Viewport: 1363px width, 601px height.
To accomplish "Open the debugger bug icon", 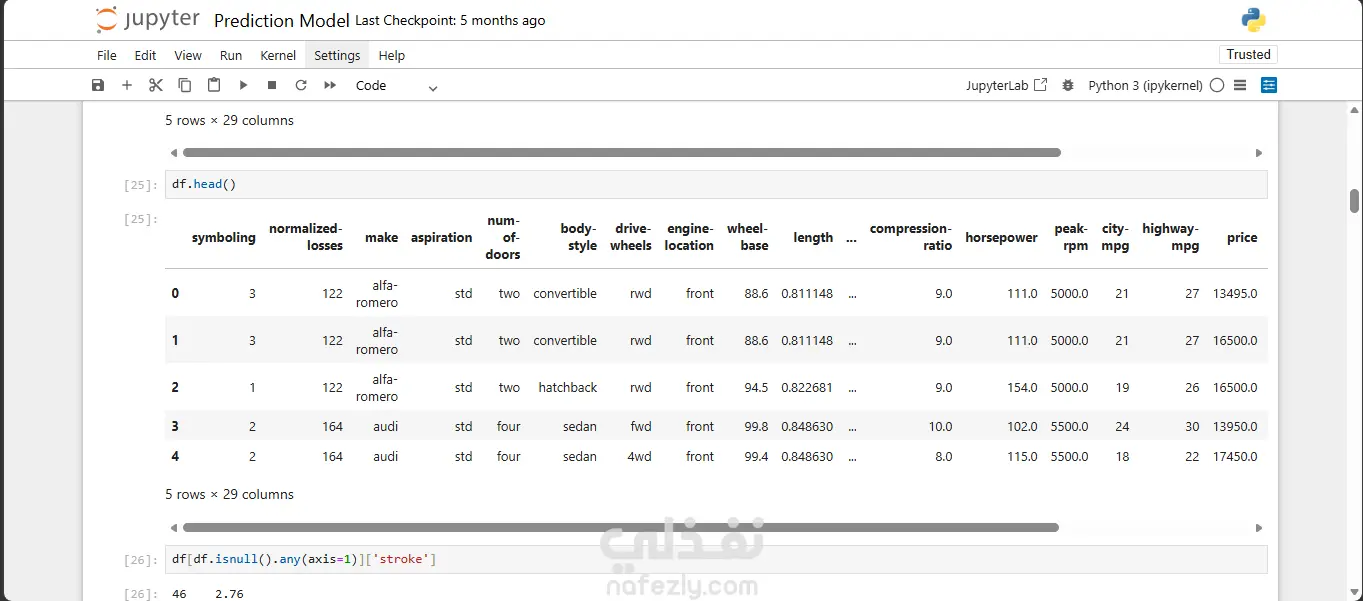I will pyautogui.click(x=1068, y=86).
